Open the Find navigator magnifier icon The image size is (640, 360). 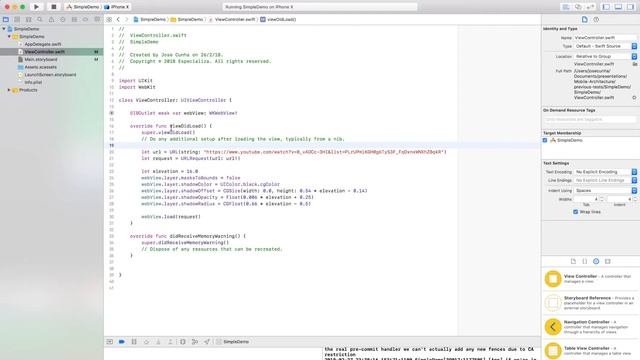point(40,19)
